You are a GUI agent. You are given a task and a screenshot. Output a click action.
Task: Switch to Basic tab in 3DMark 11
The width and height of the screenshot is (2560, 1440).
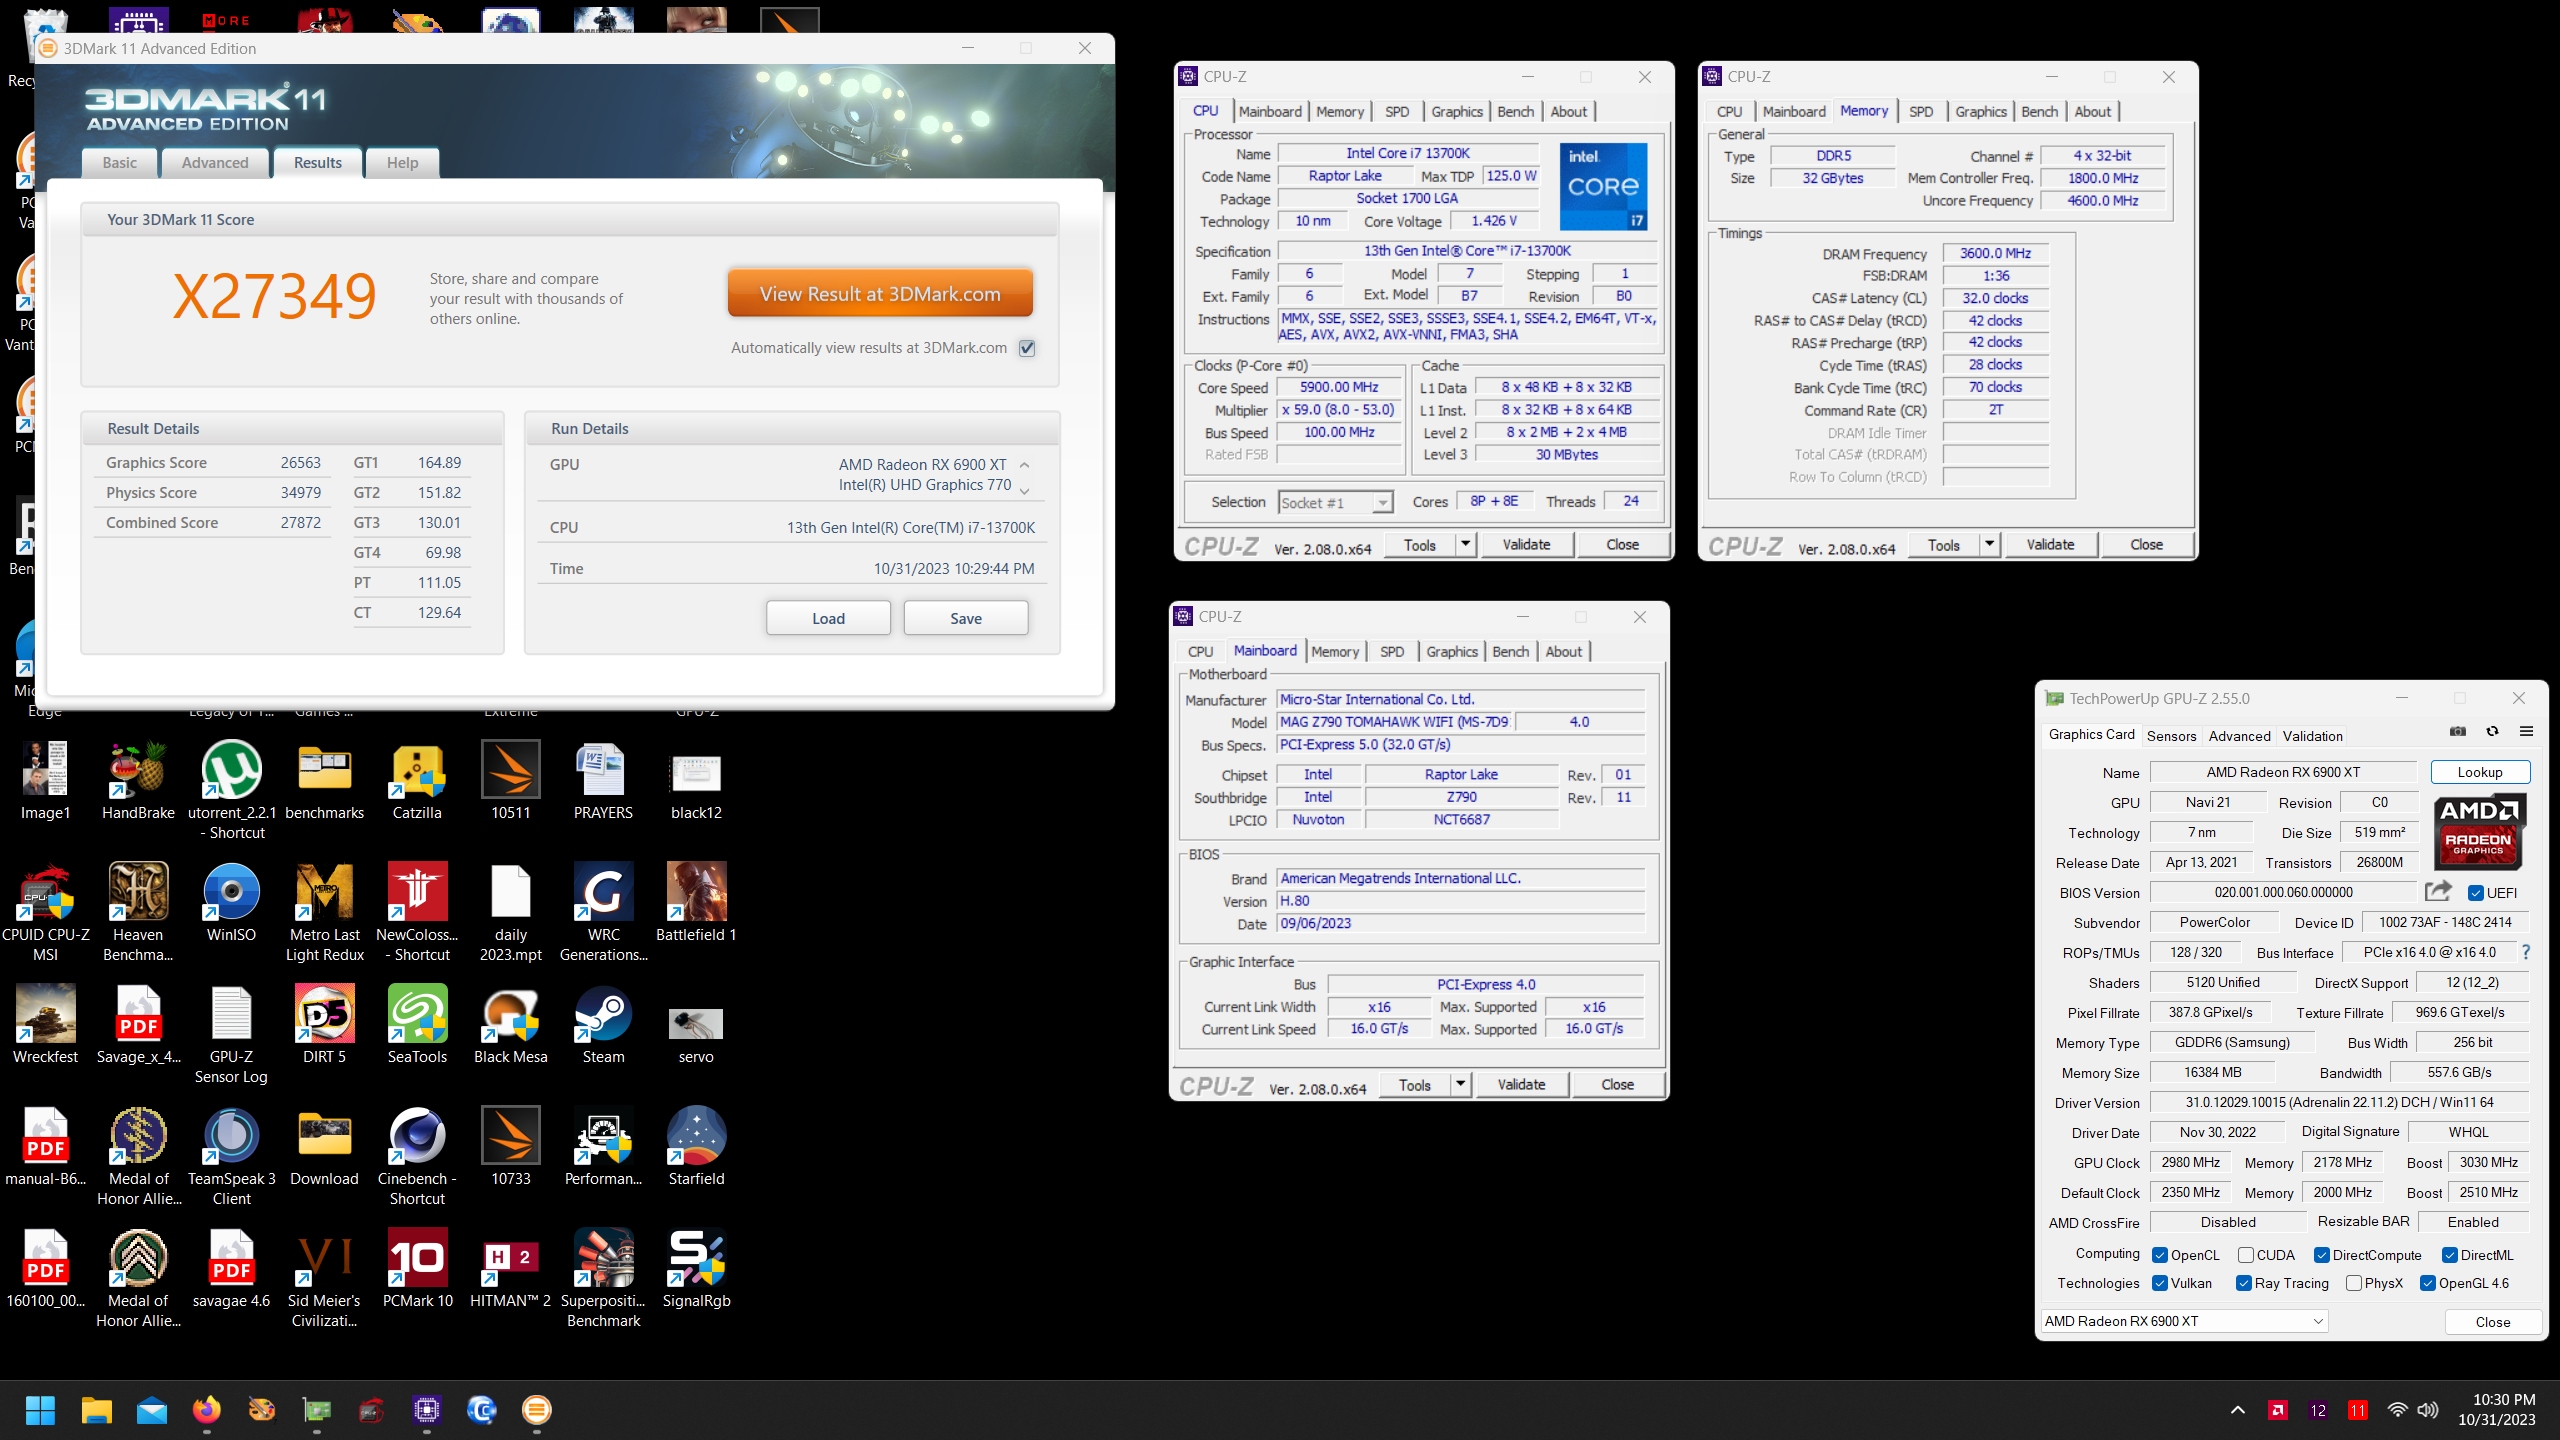pyautogui.click(x=120, y=162)
